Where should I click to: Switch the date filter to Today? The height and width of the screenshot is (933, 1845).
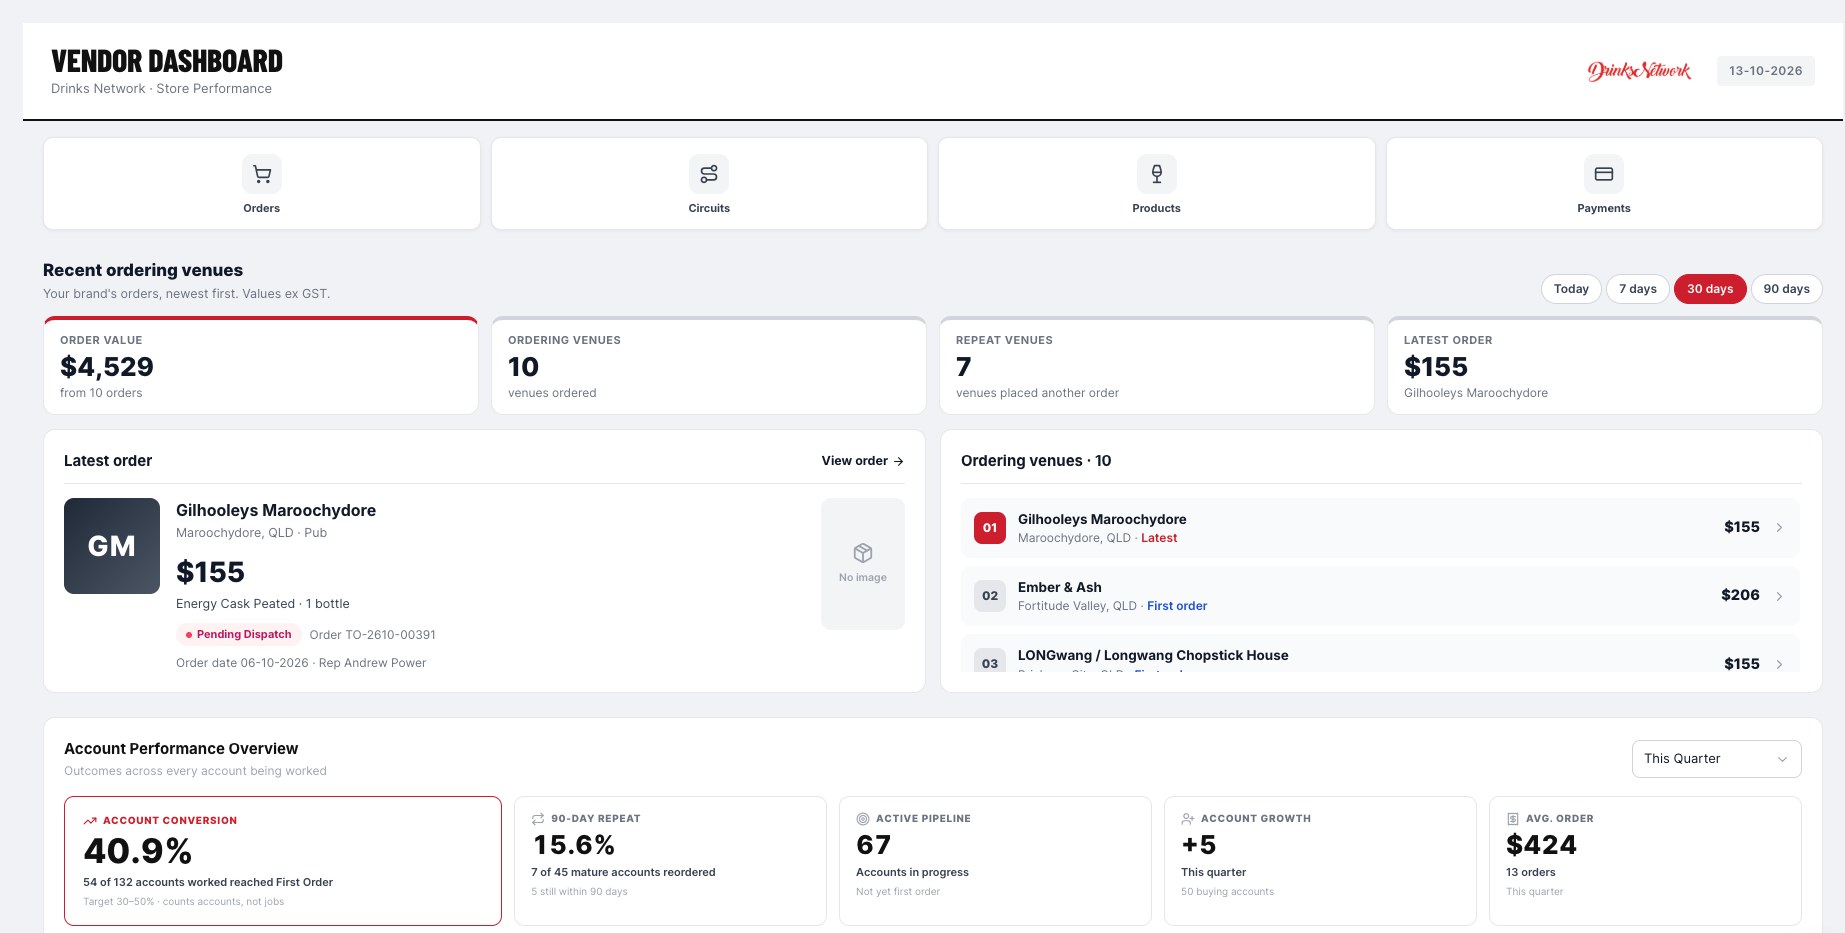pyautogui.click(x=1571, y=289)
